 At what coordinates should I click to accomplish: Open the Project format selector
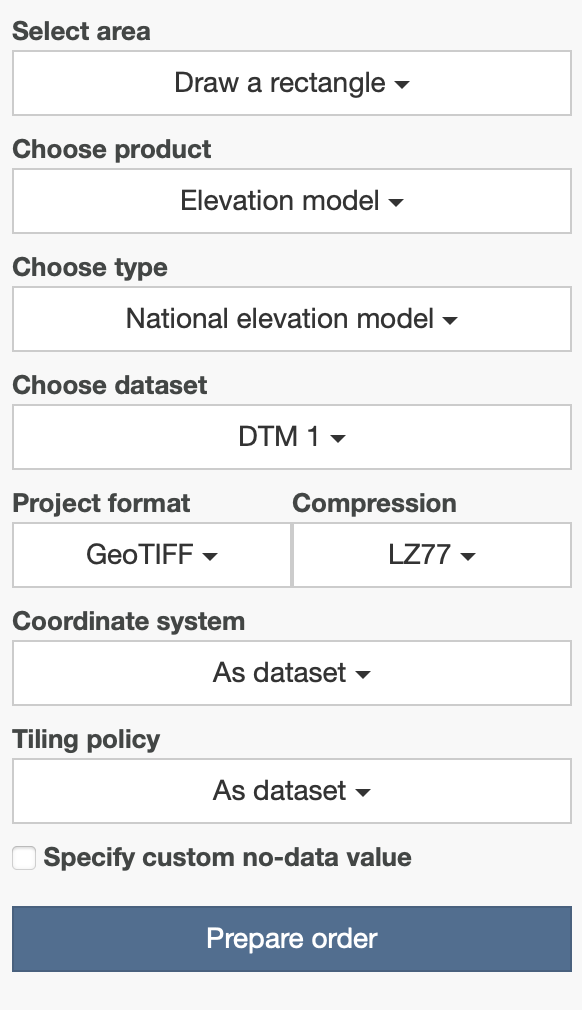(151, 556)
